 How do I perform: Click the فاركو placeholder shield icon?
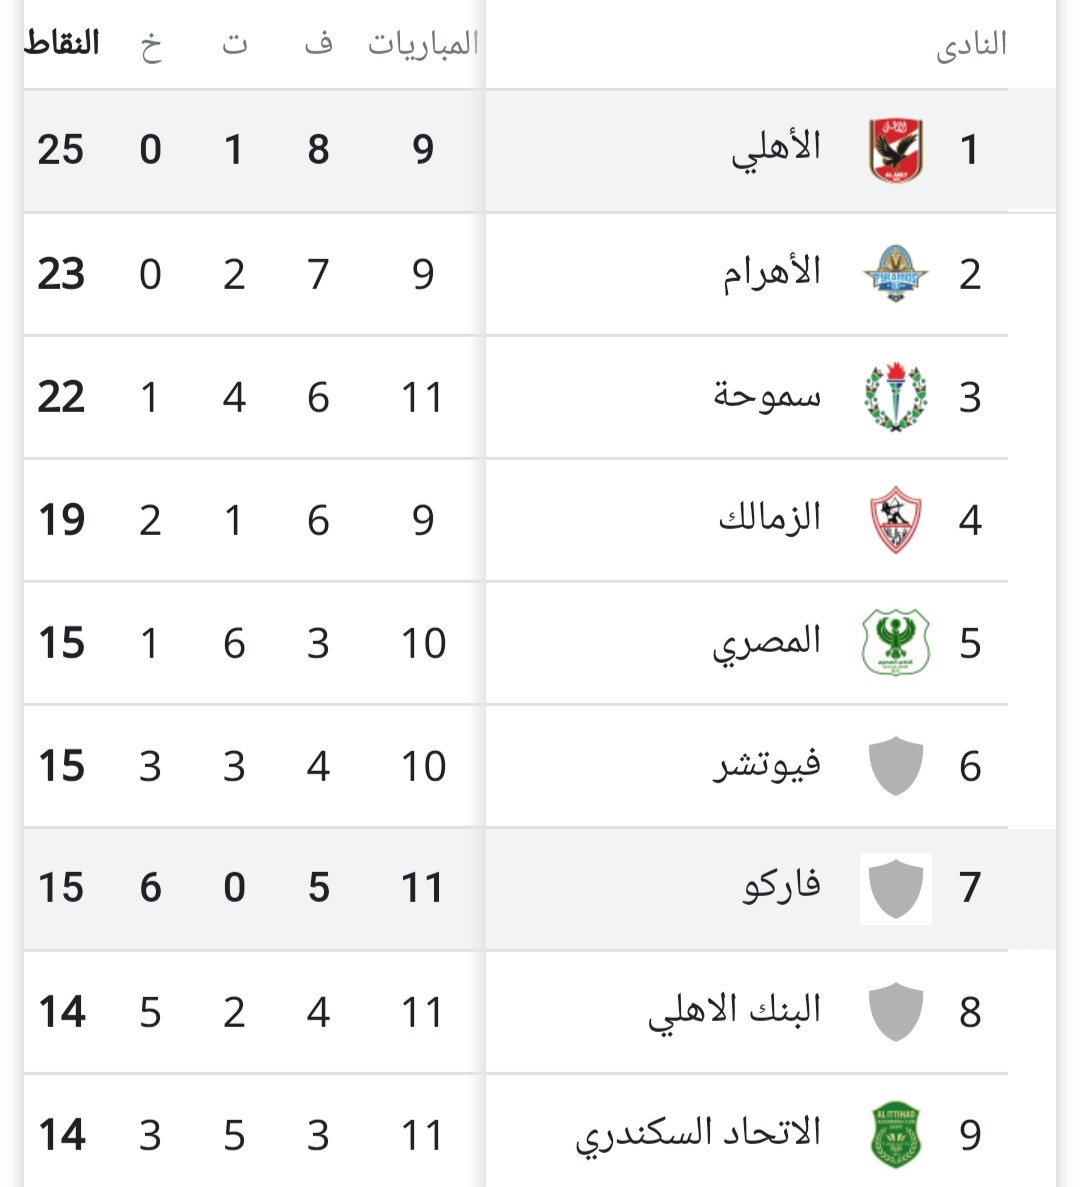coord(895,888)
